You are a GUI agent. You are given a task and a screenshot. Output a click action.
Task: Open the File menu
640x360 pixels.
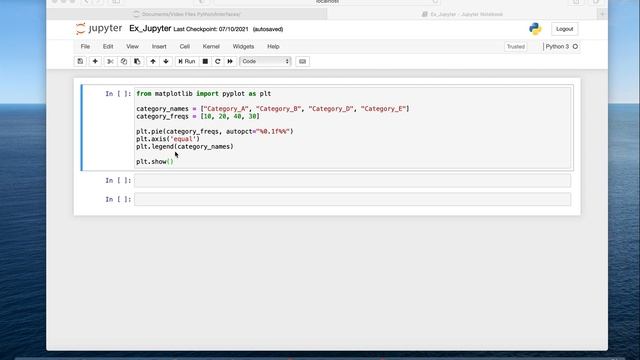coord(85,47)
